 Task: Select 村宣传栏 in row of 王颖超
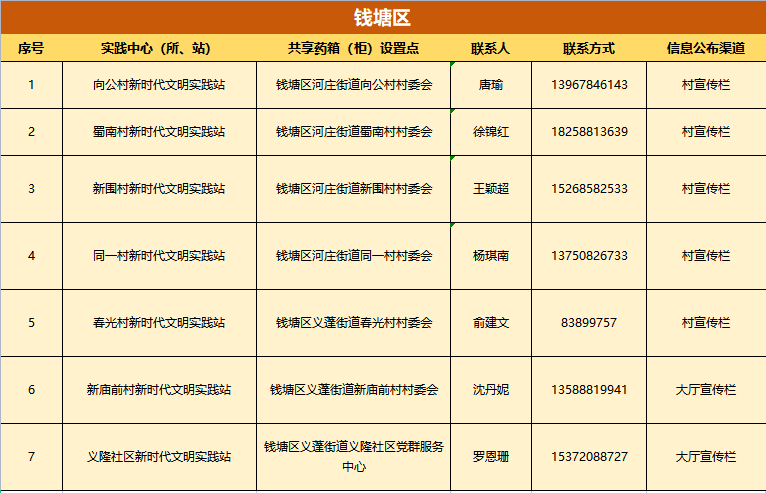(x=706, y=189)
